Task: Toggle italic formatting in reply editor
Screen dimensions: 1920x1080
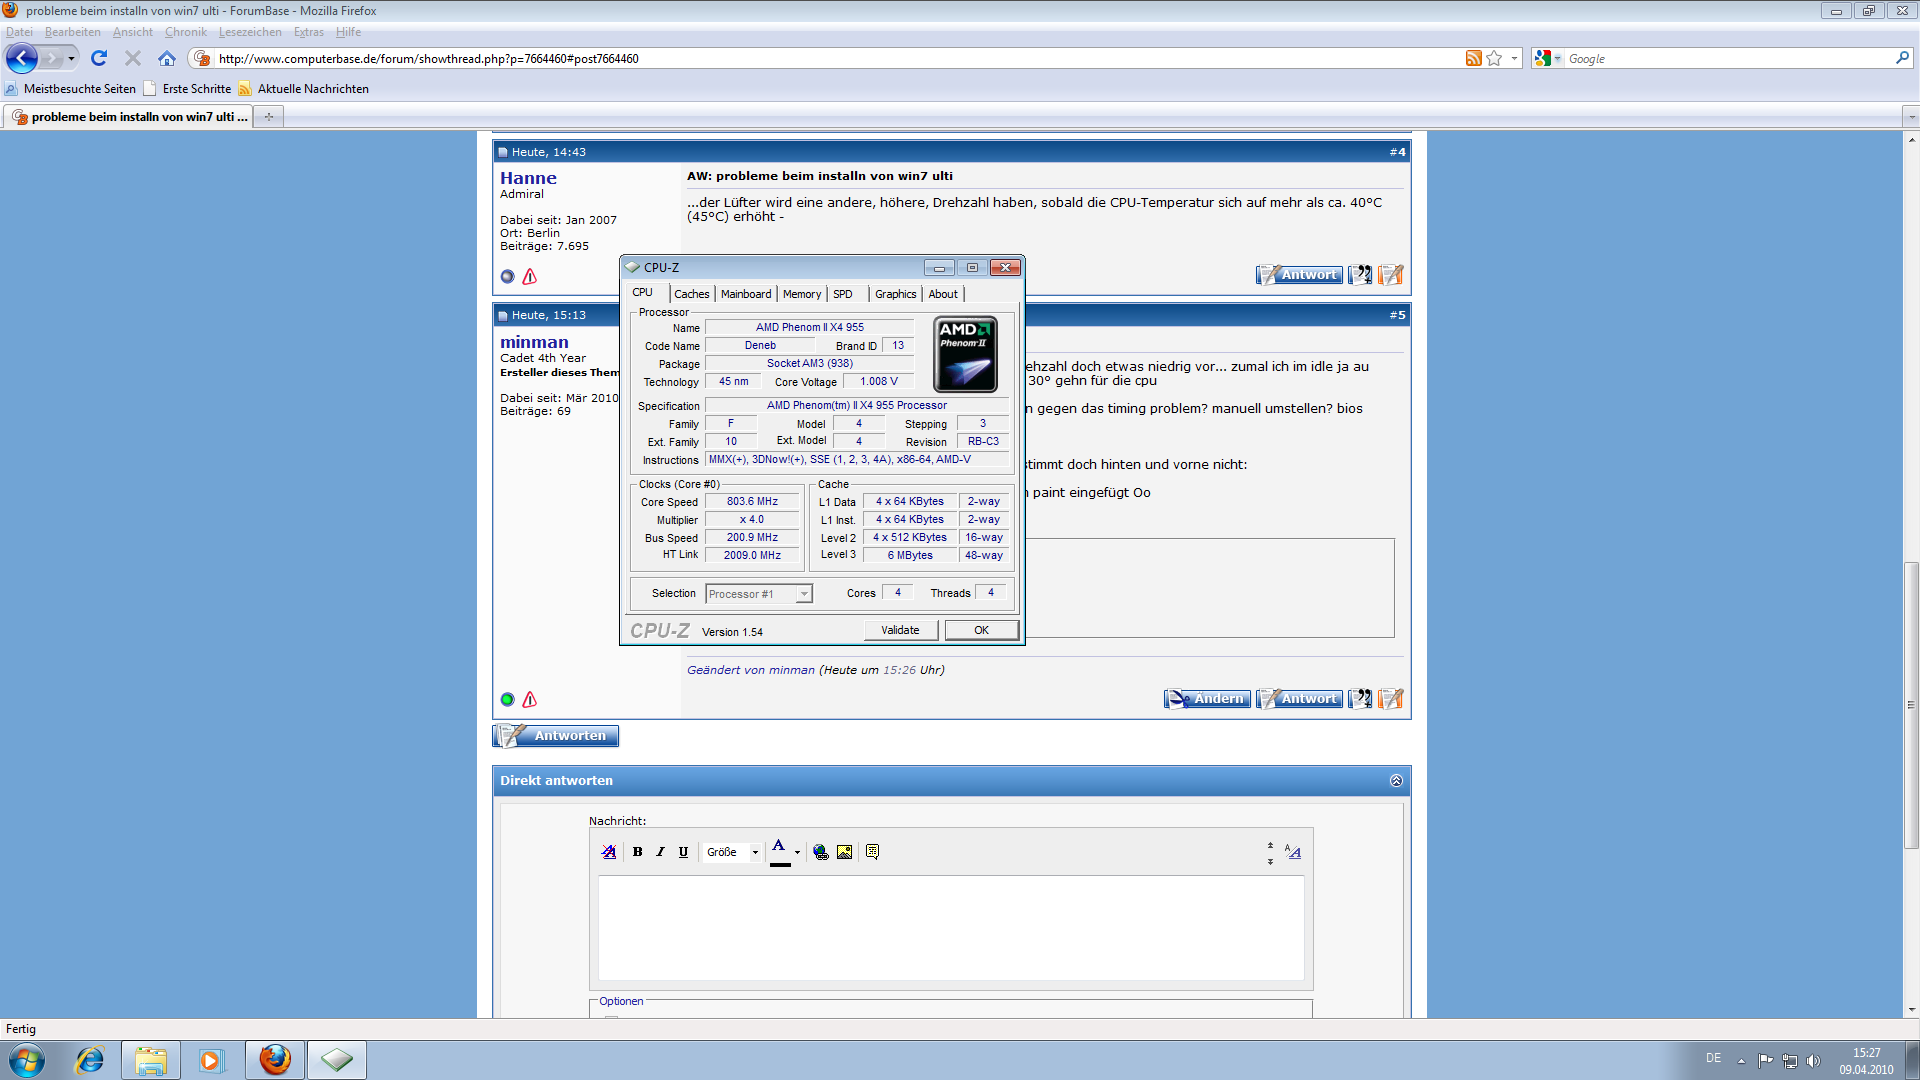Action: click(x=660, y=852)
